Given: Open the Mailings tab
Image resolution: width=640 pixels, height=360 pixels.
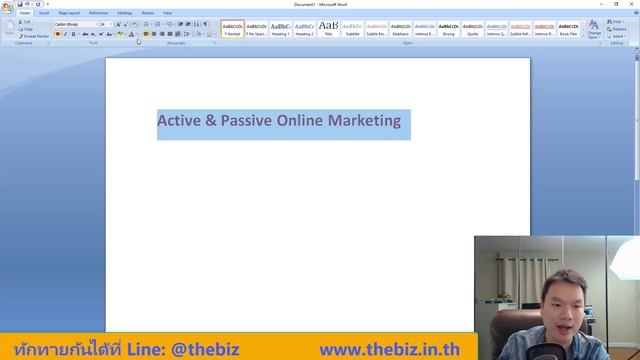Looking at the screenshot, I should pyautogui.click(x=125, y=13).
